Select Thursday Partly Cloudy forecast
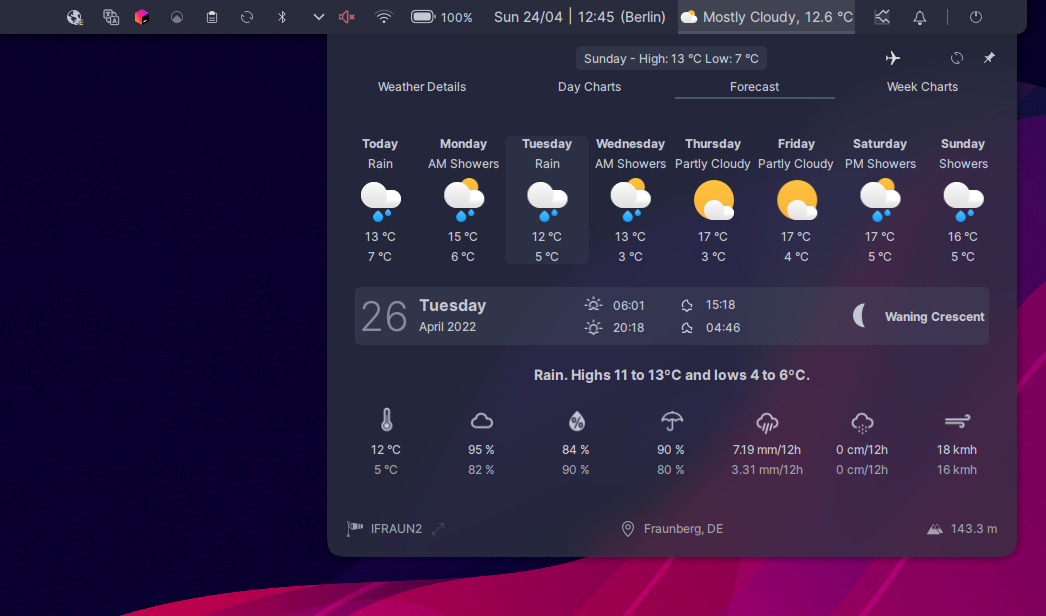 click(713, 200)
